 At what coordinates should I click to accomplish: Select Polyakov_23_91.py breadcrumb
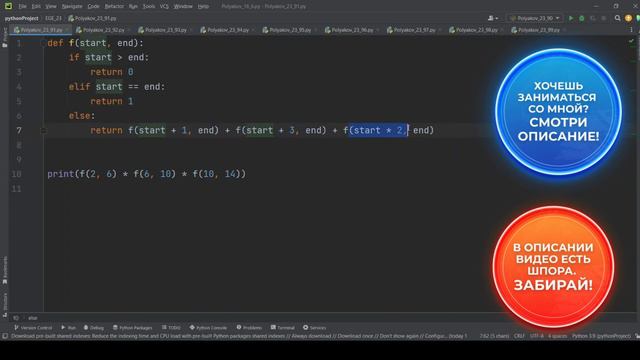click(92, 18)
